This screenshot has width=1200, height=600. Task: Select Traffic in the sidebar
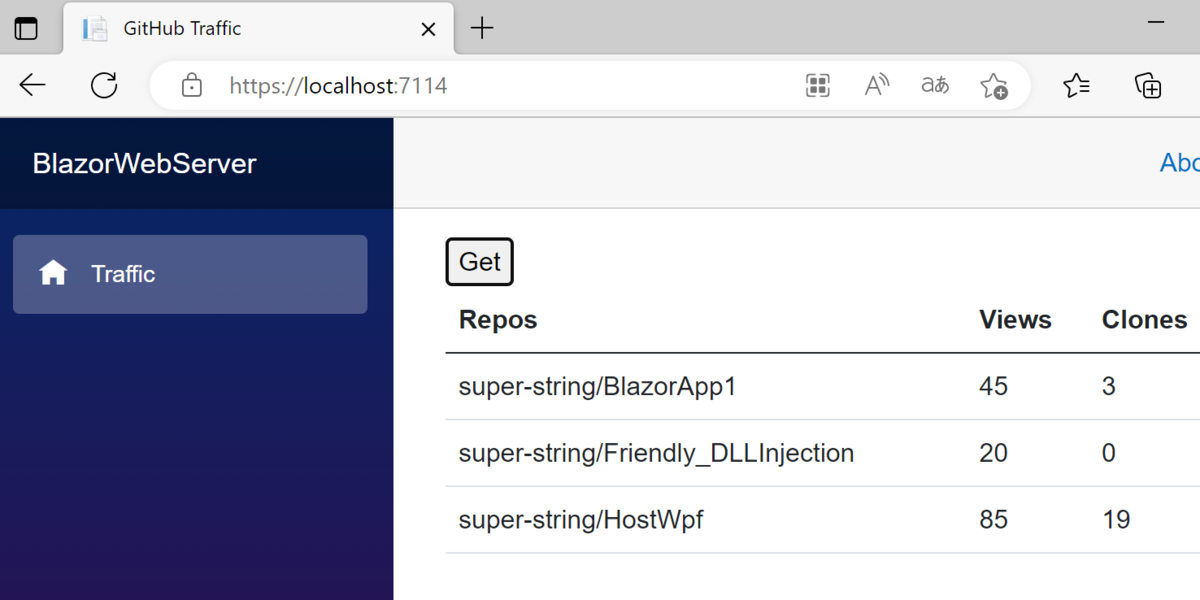click(x=124, y=274)
